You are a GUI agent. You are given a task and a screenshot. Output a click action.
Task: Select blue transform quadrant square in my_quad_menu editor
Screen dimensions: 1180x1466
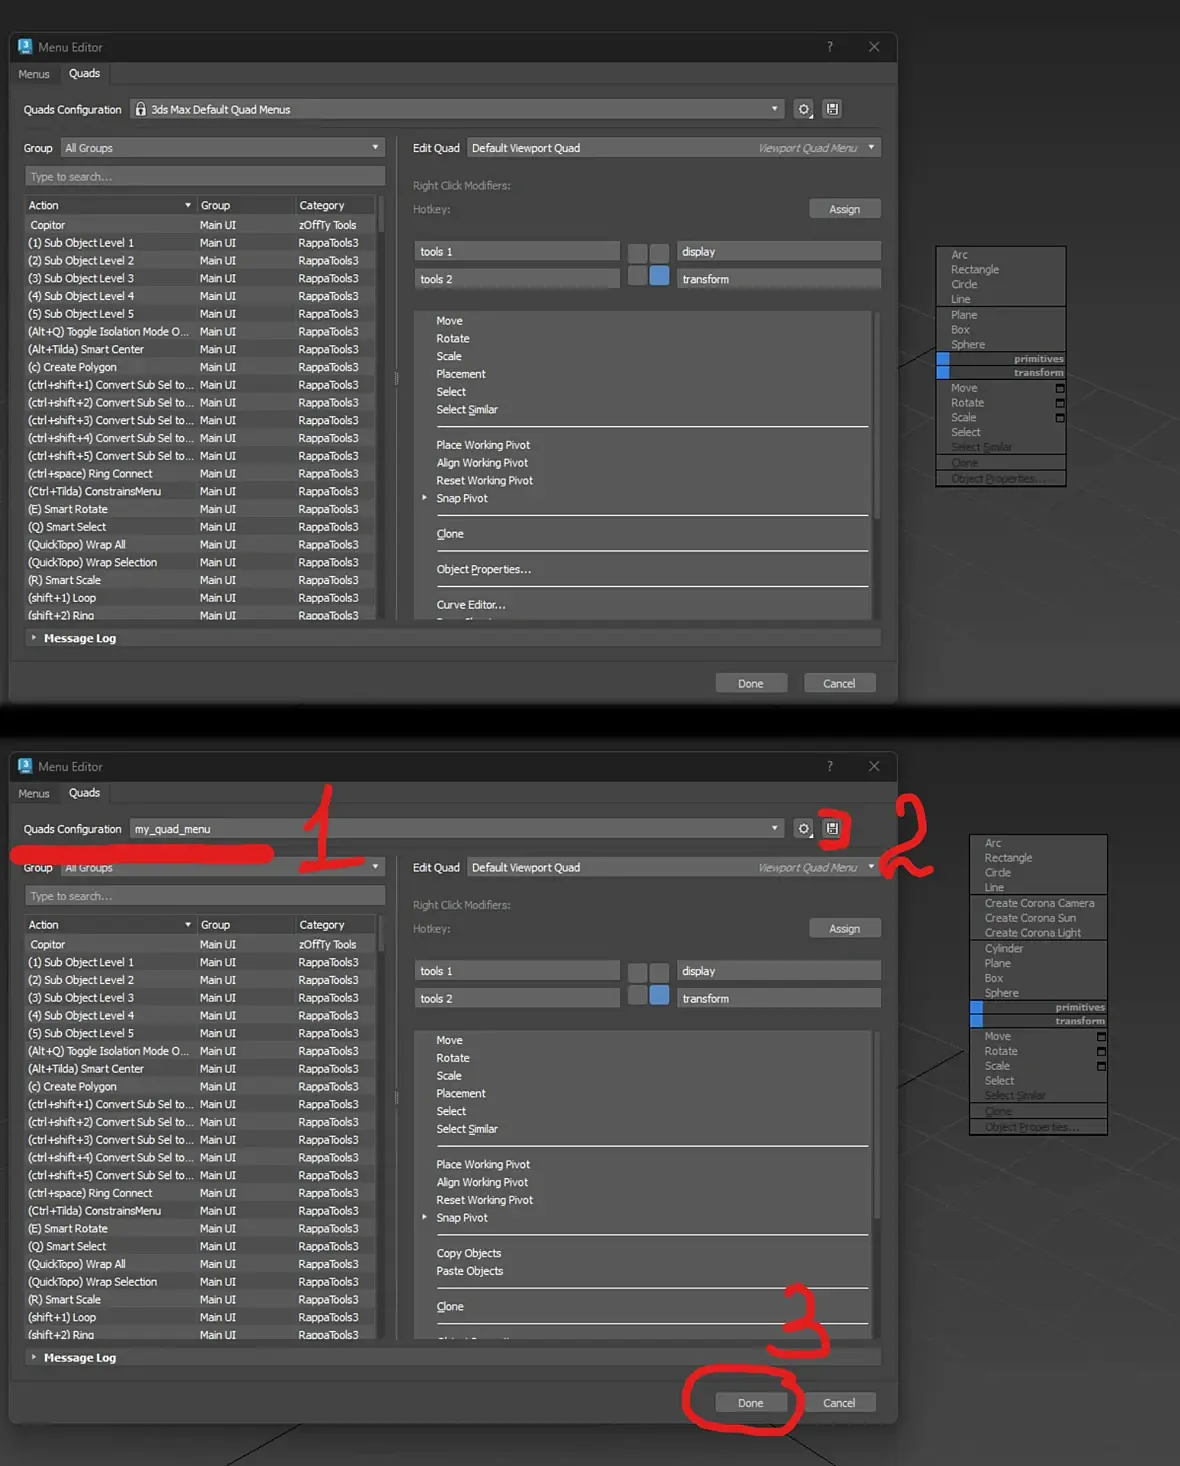click(659, 995)
